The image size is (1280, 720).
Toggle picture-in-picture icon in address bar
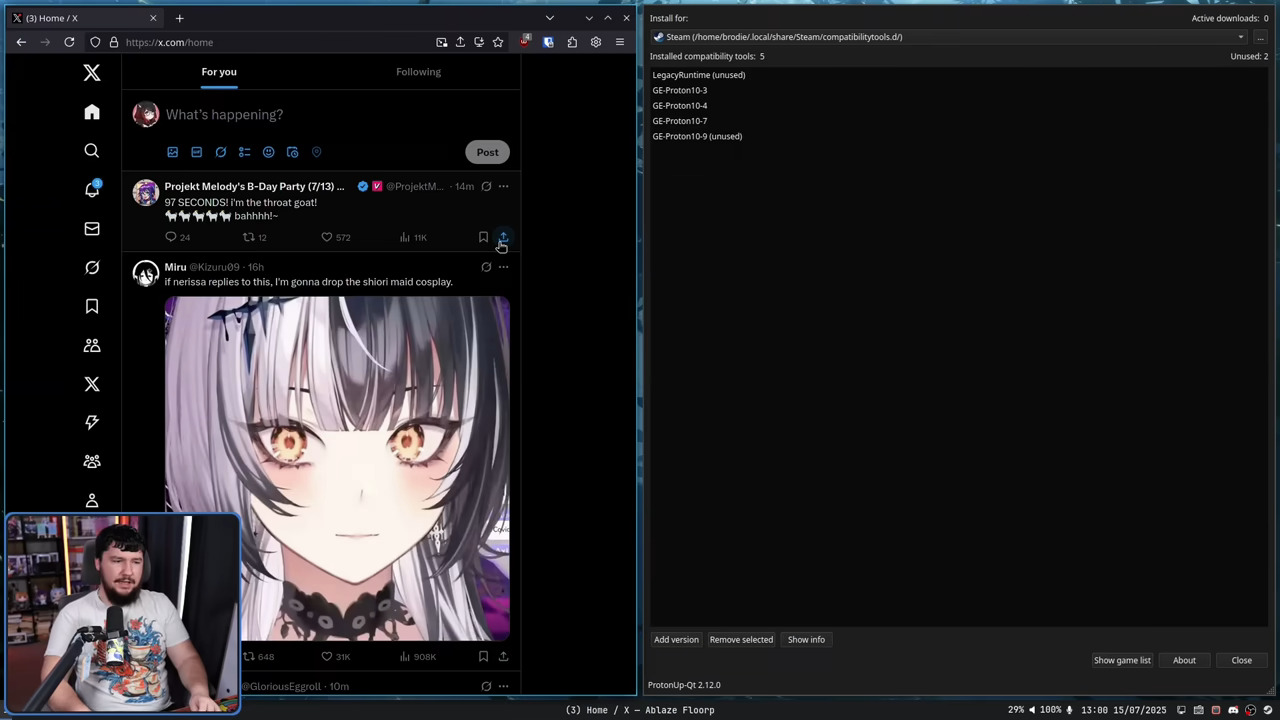pyautogui.click(x=442, y=42)
